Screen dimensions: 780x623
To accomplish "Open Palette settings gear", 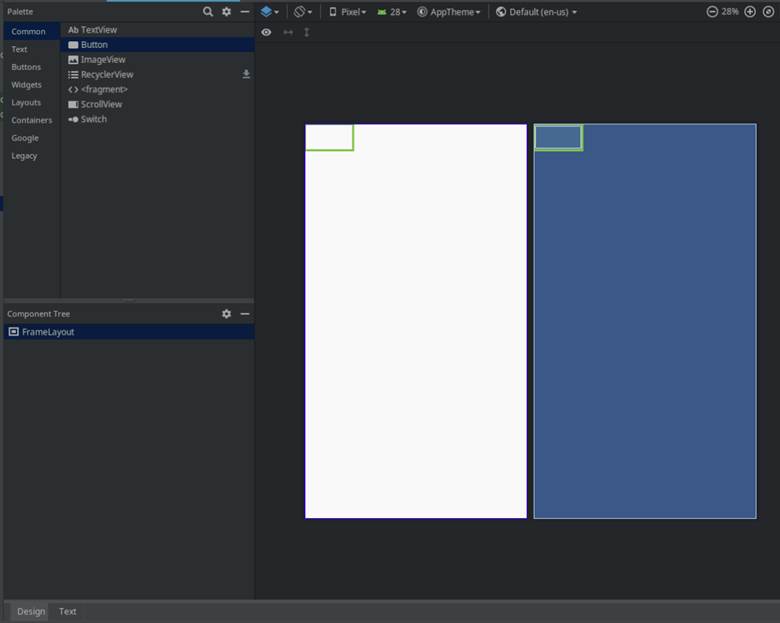I will click(x=226, y=11).
